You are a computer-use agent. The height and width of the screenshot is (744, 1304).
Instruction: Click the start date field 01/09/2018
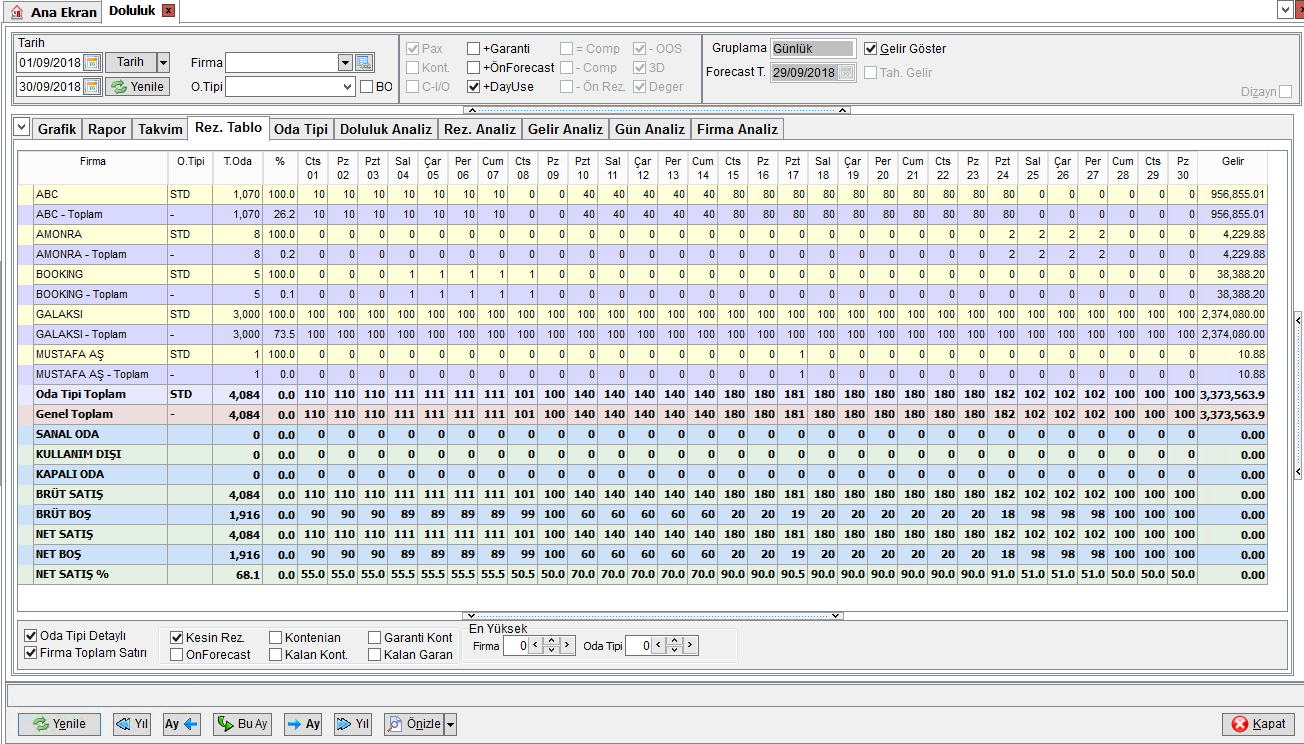pos(50,62)
